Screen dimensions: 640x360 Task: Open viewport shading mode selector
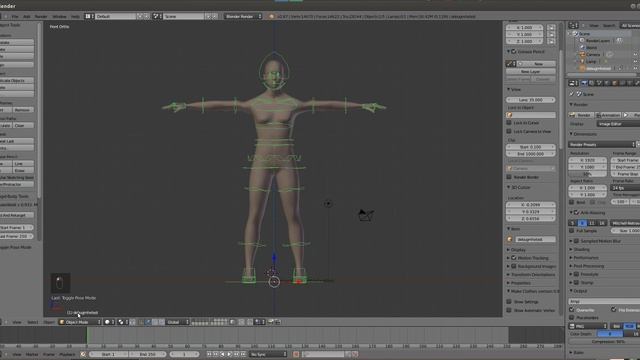[109, 322]
